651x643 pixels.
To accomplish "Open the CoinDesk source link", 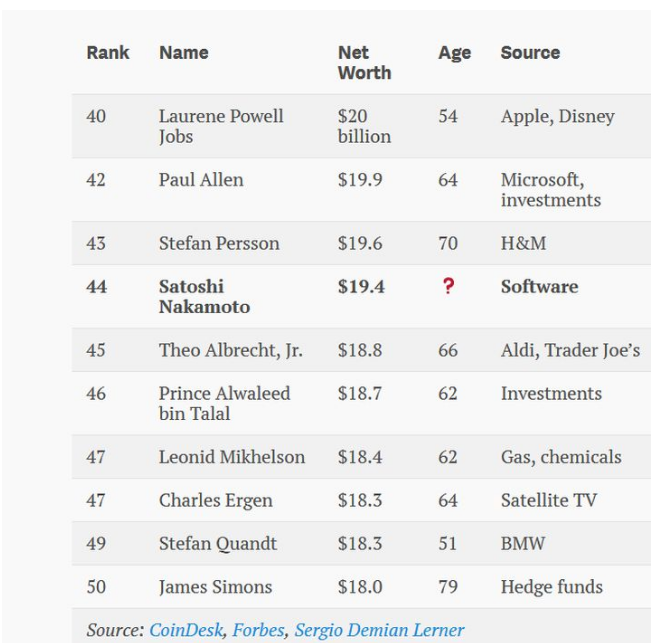I will tap(187, 630).
